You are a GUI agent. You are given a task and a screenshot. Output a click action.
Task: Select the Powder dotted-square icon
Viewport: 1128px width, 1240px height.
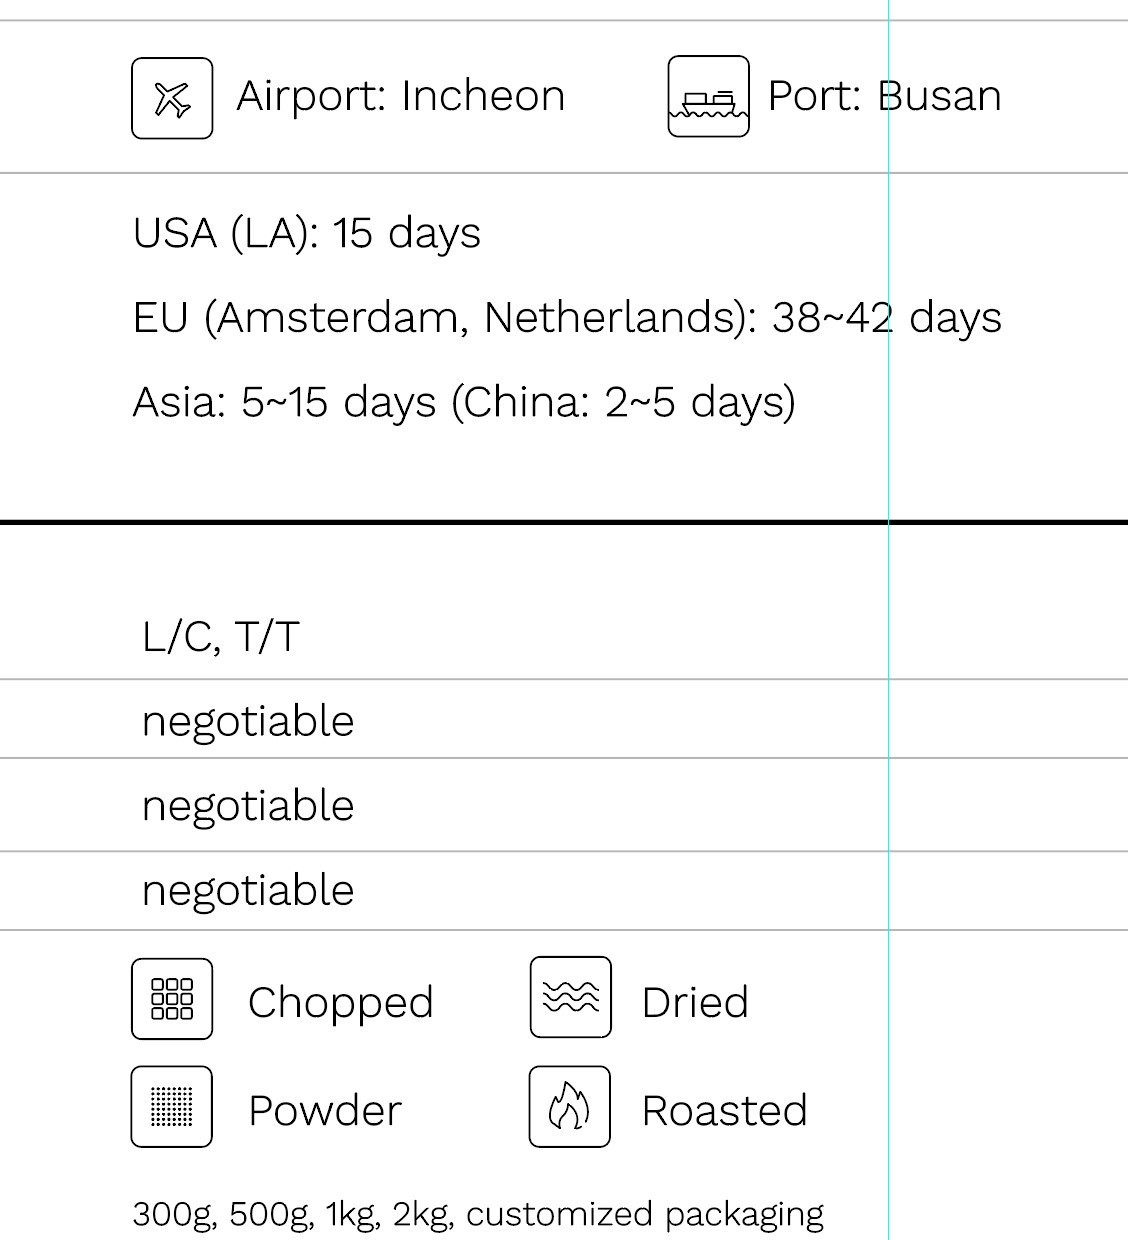[x=172, y=1106]
